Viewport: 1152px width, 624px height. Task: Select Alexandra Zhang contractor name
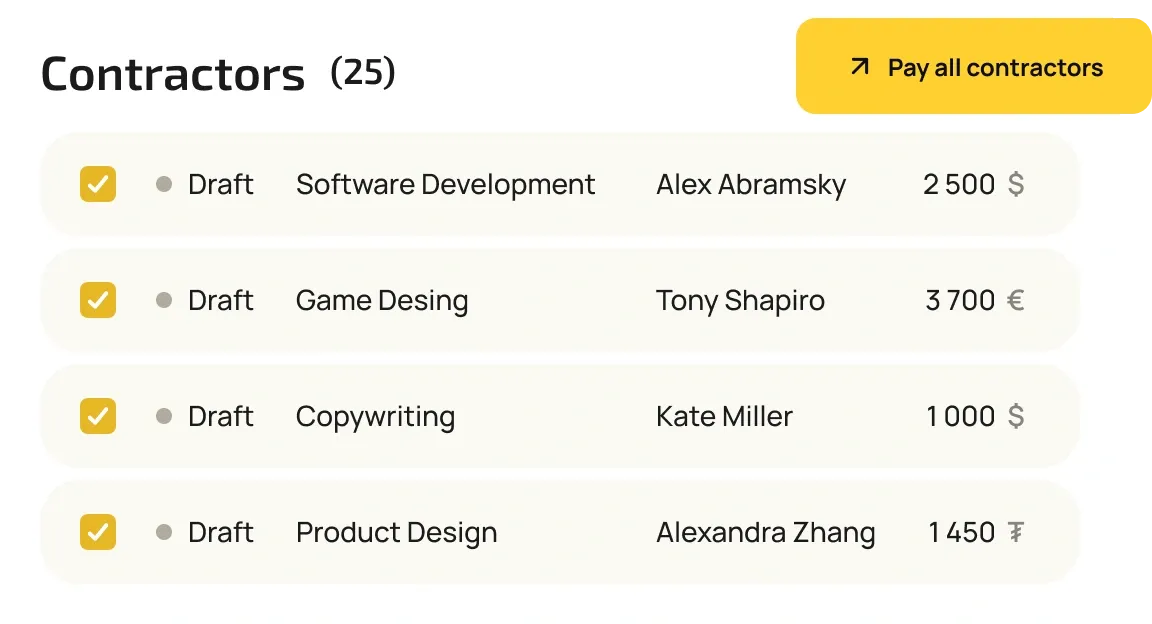[x=765, y=533]
